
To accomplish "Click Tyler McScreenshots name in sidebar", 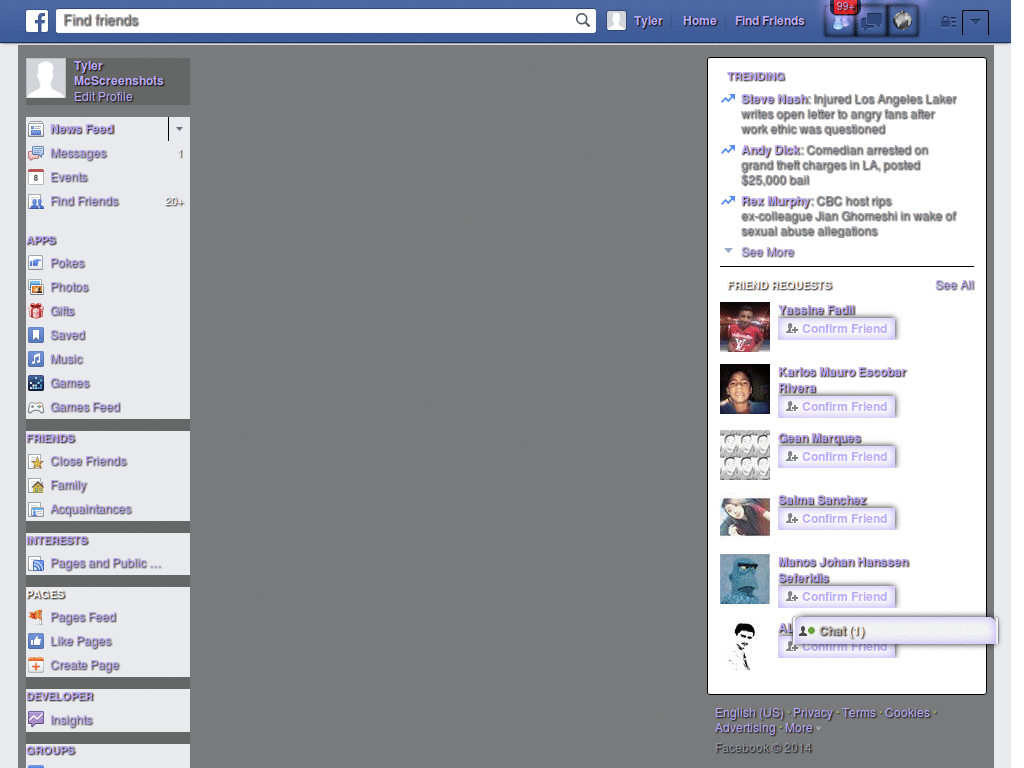I will coord(118,73).
